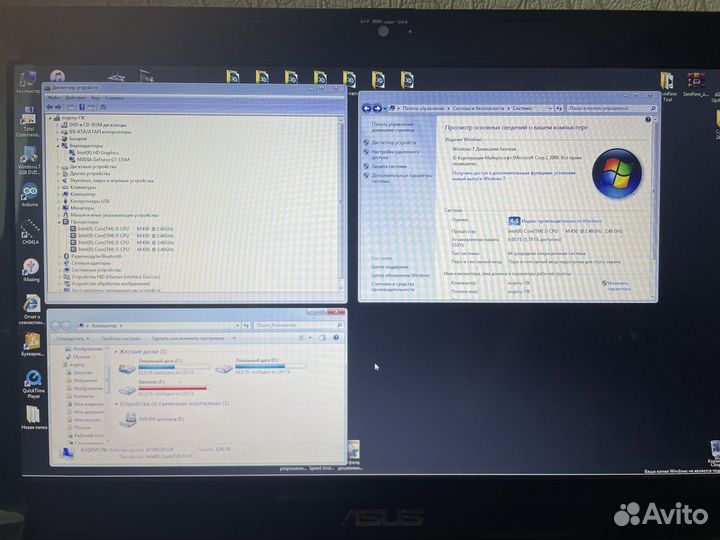This screenshot has height=540, width=720.
Task: Click the Local Disk D usage bar
Action: point(270,366)
